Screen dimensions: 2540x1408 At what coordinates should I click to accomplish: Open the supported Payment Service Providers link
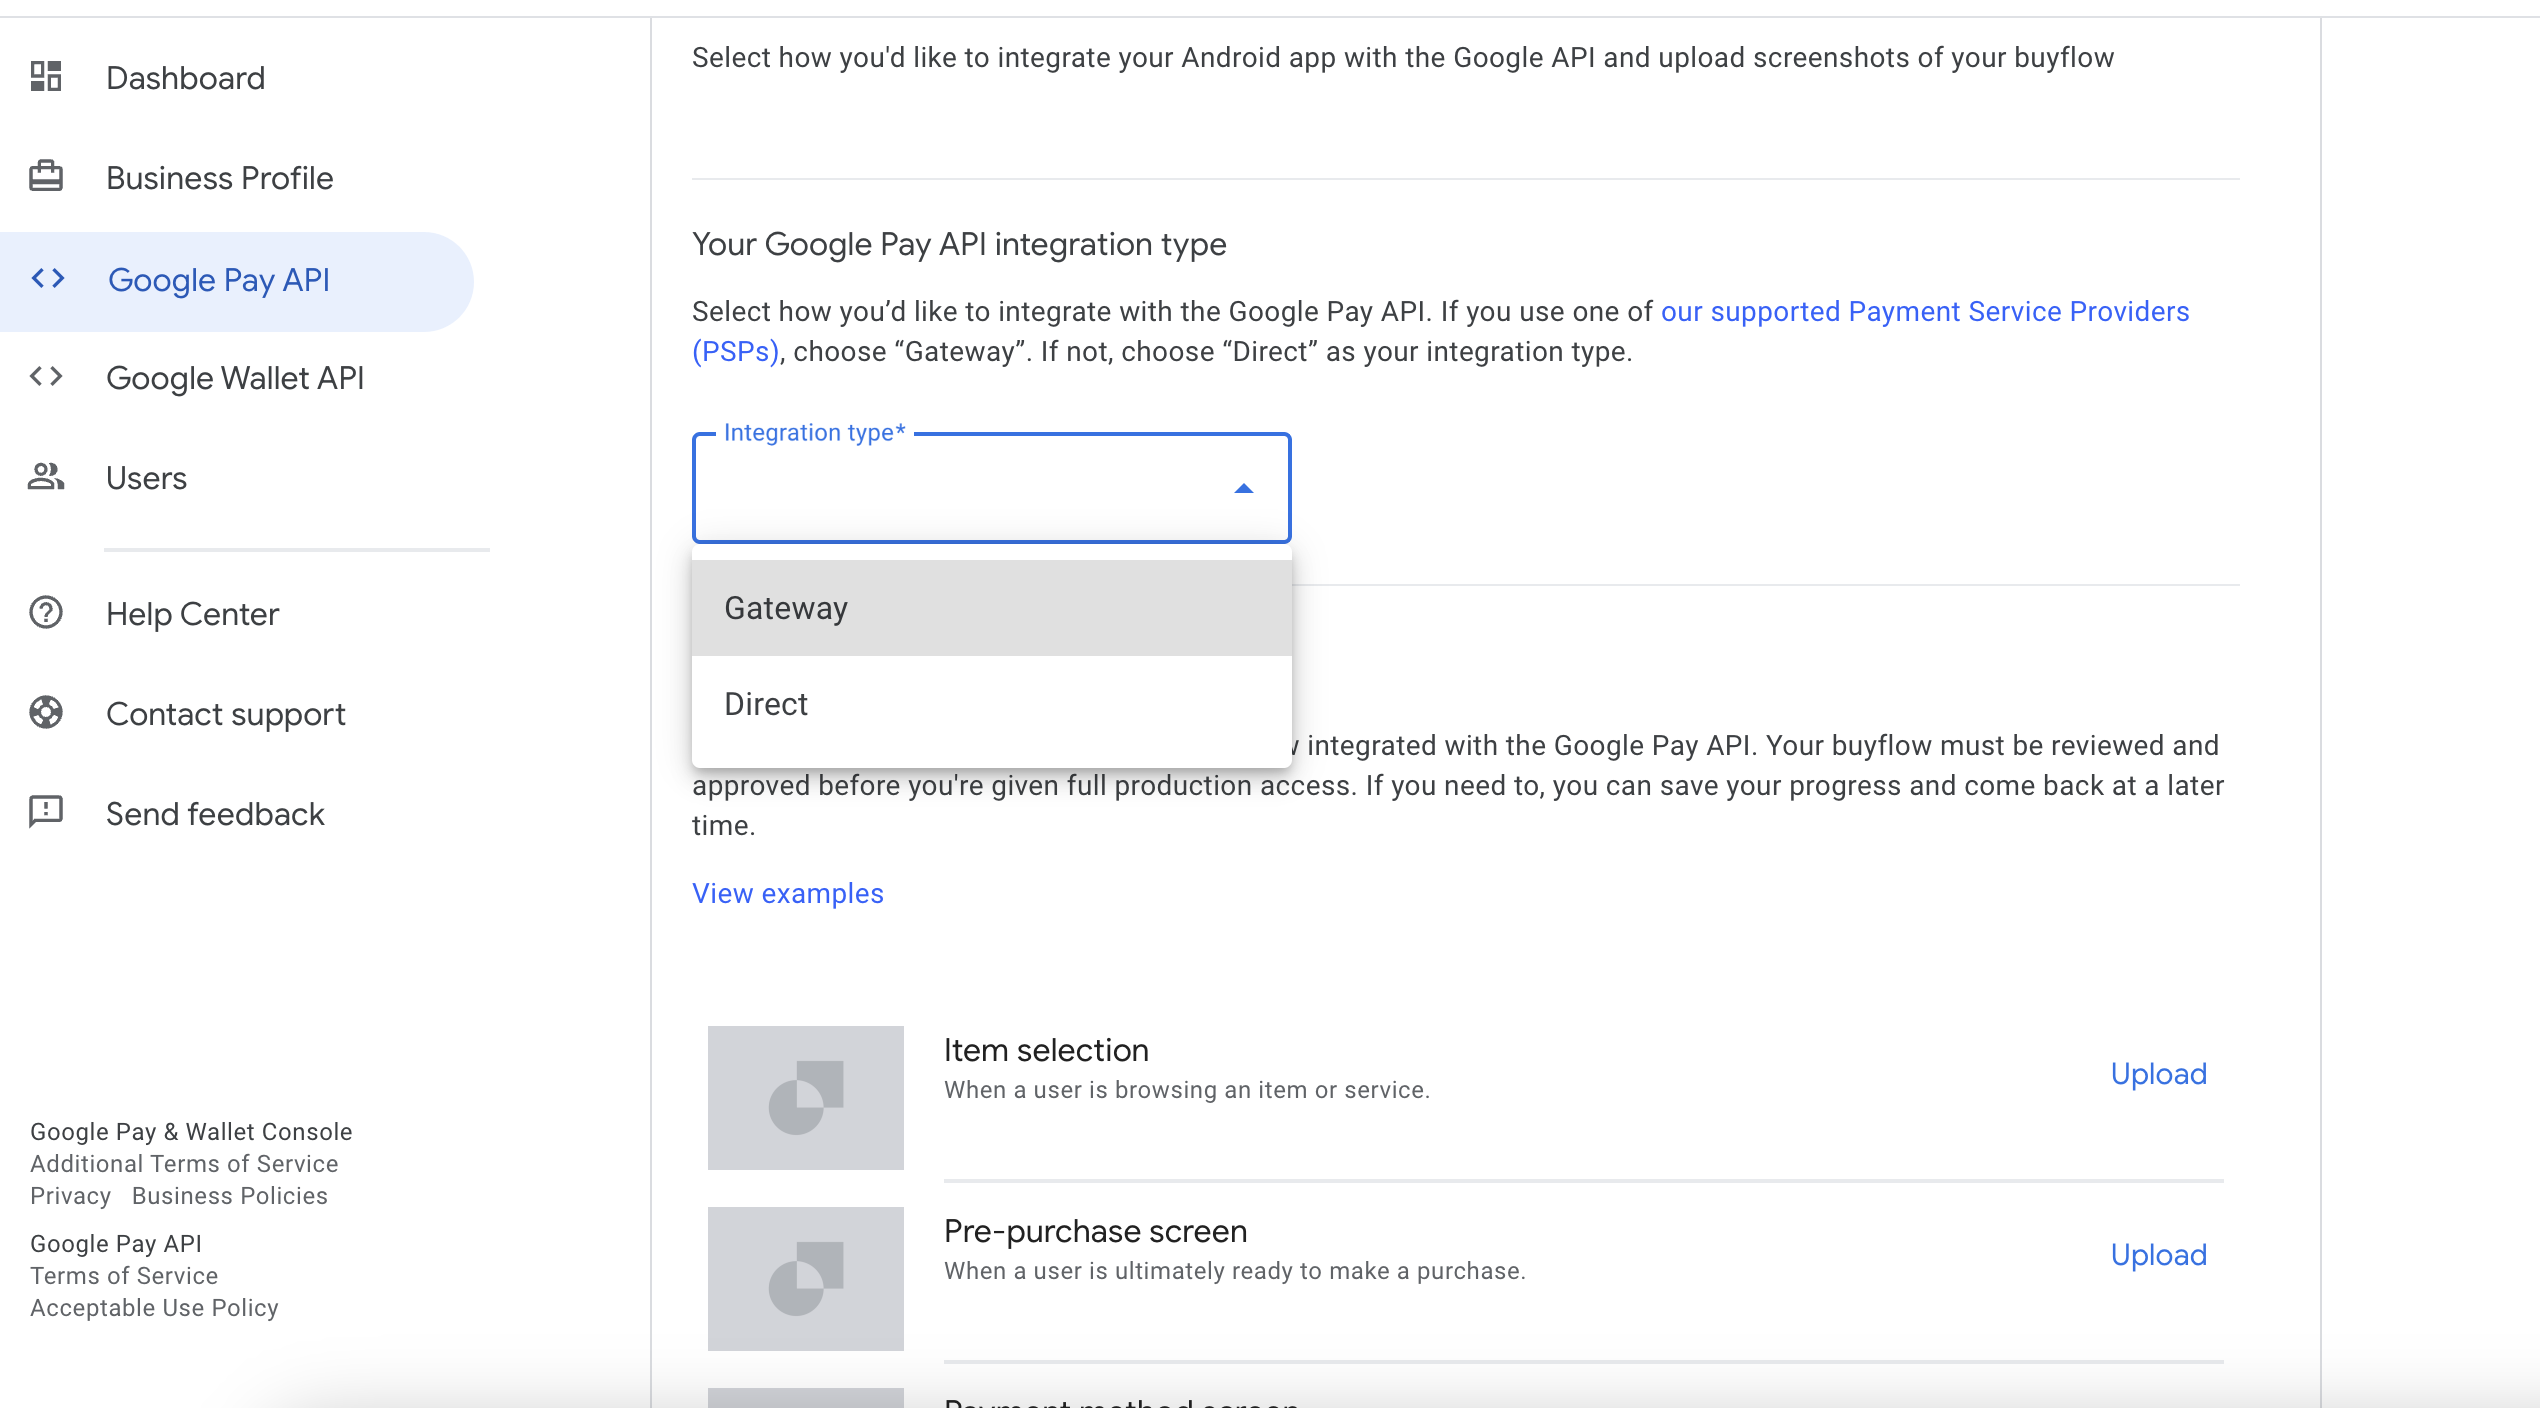(x=1924, y=312)
